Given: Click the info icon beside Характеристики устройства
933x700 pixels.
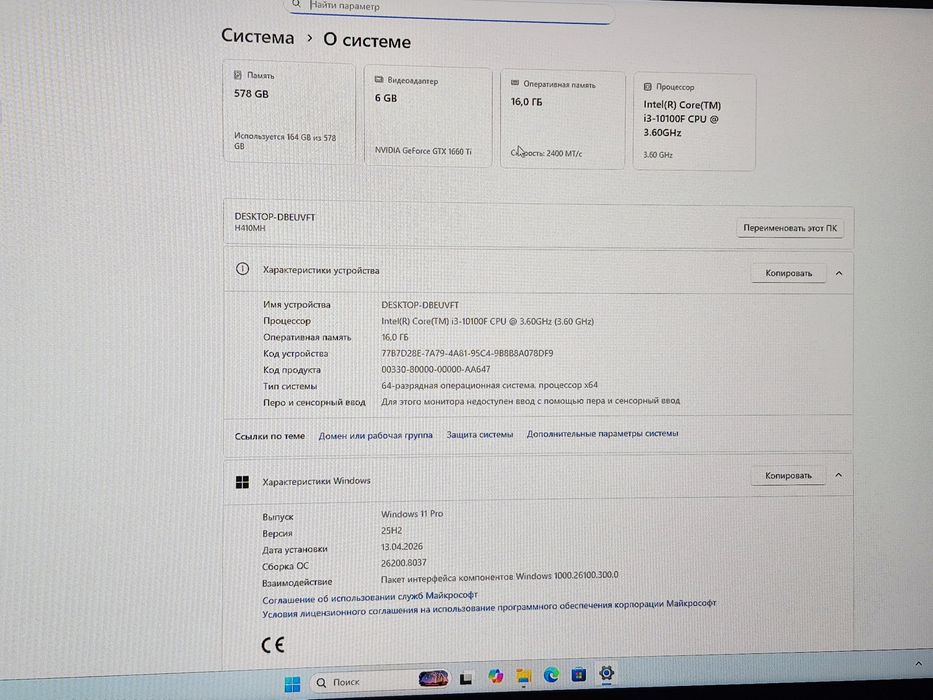Looking at the screenshot, I should pyautogui.click(x=242, y=268).
